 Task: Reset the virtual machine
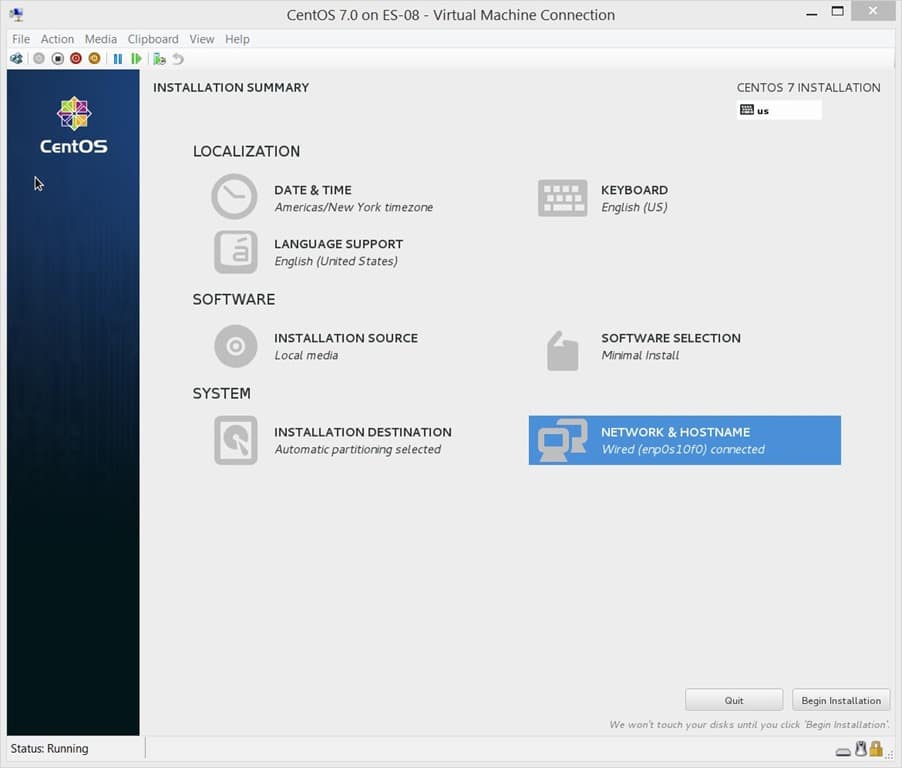136,58
